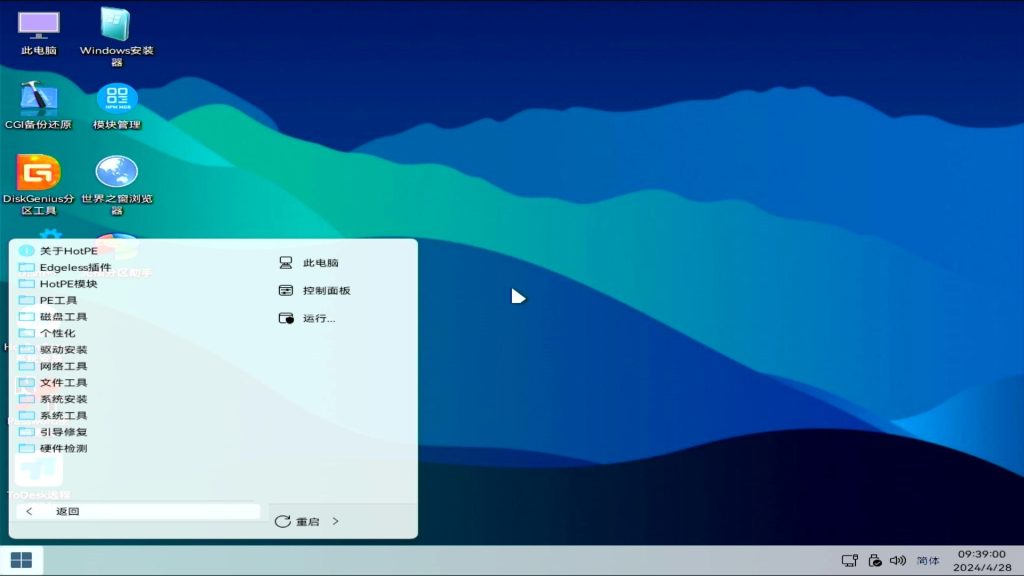Launch the DiskGenius分区工具 desktop icon

pyautogui.click(x=38, y=185)
